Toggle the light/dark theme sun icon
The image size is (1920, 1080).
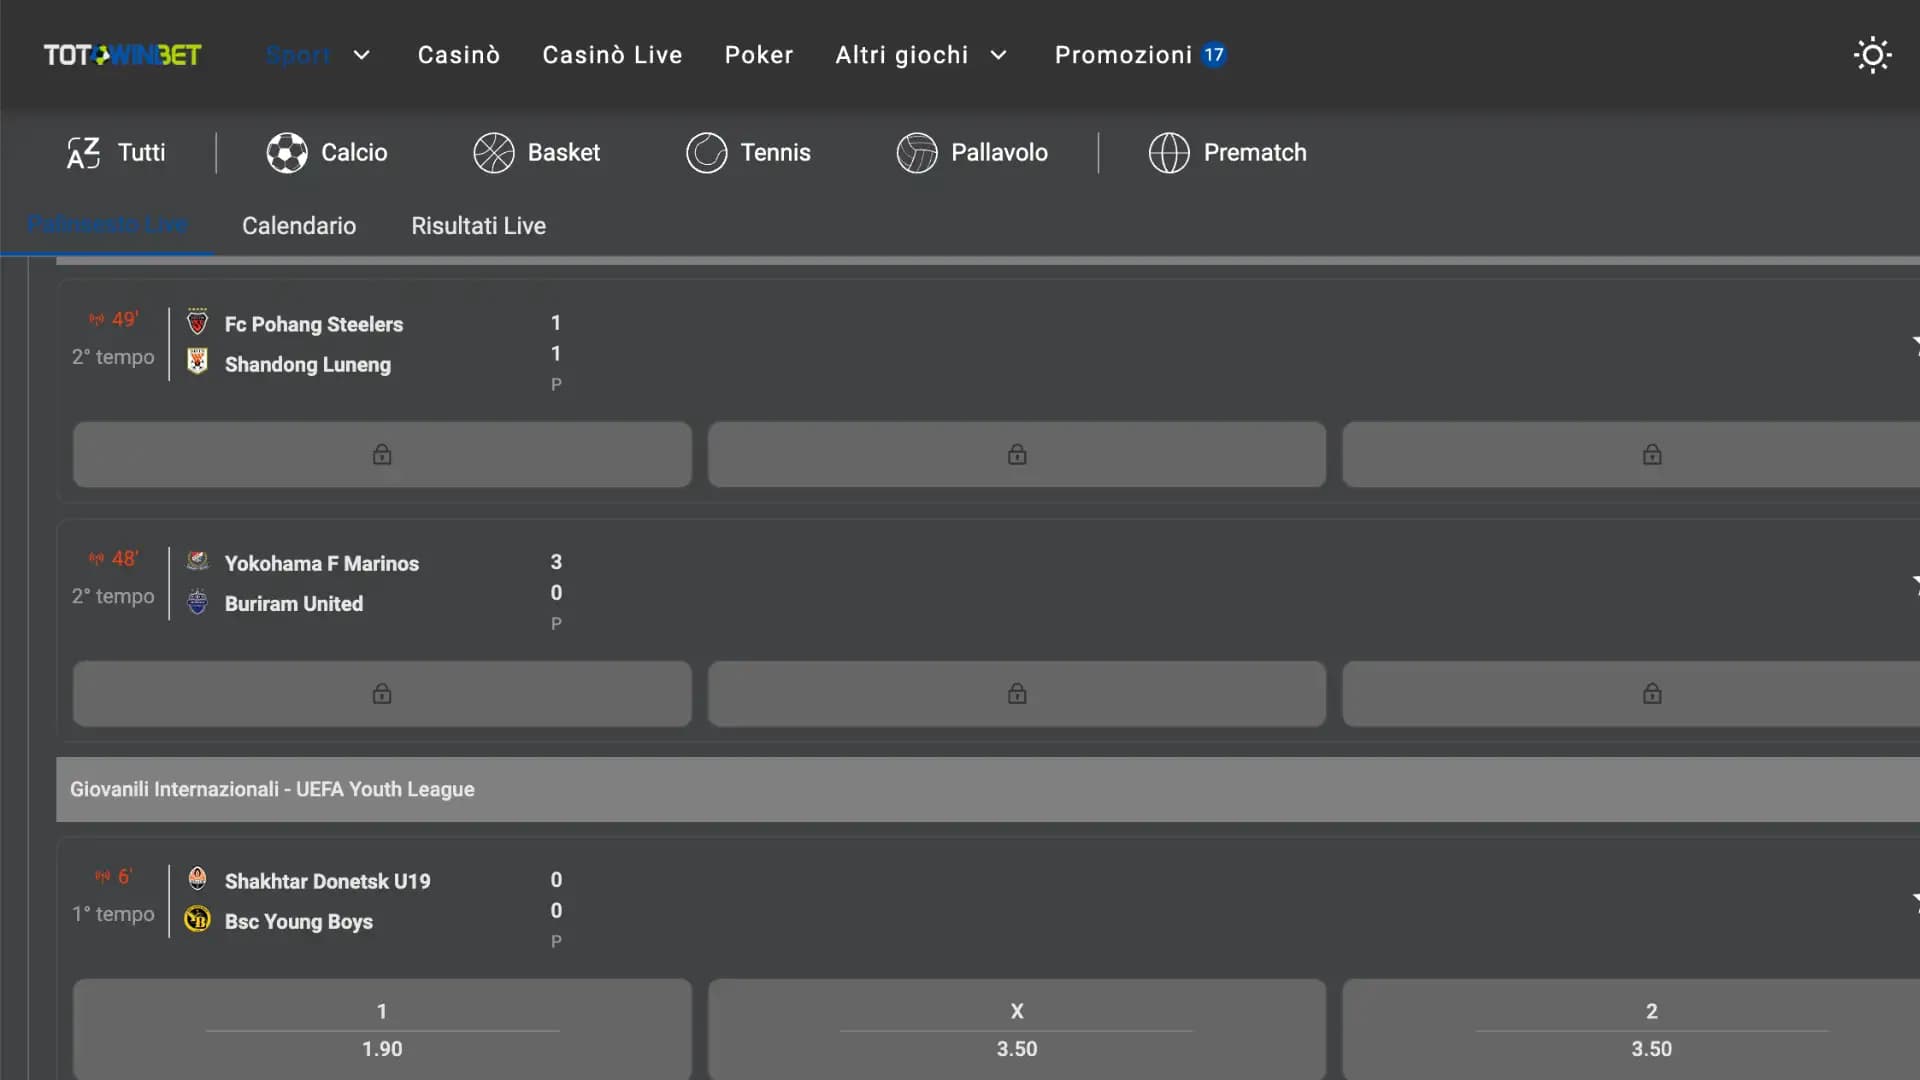(x=1872, y=55)
